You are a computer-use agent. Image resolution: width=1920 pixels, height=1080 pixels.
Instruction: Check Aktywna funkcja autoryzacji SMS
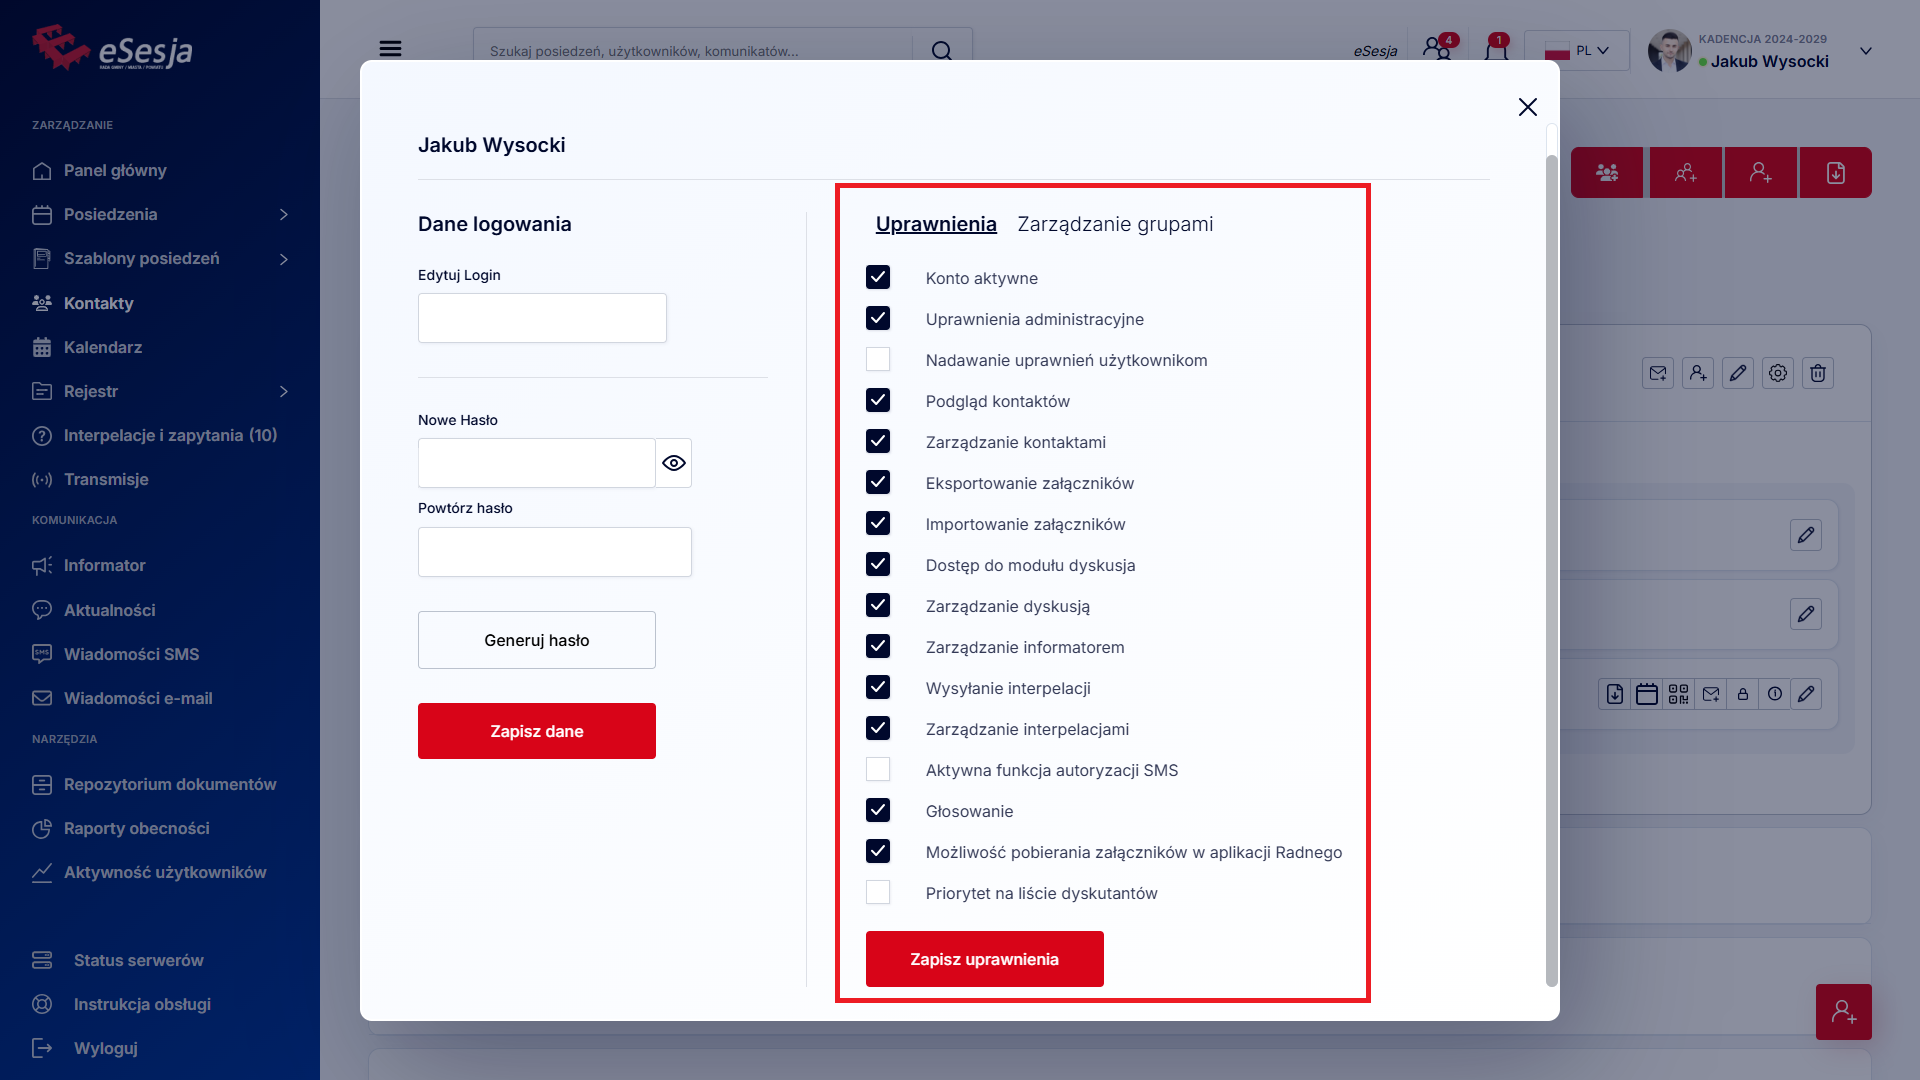[x=878, y=769]
